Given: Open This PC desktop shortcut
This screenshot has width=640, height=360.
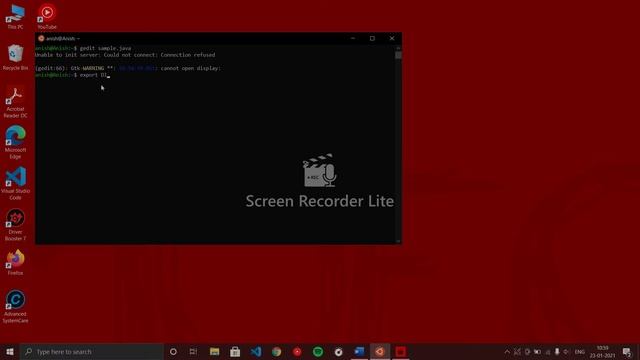Looking at the screenshot, I should coord(15,17).
